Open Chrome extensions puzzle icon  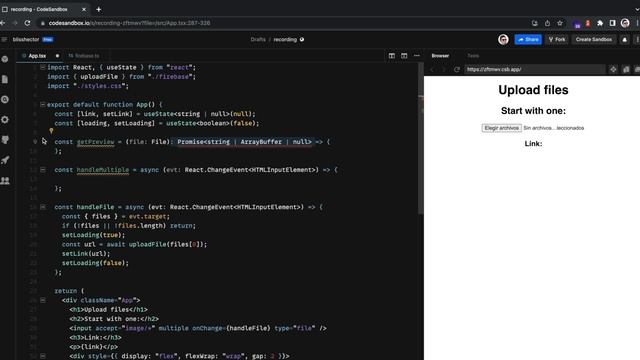point(600,23)
